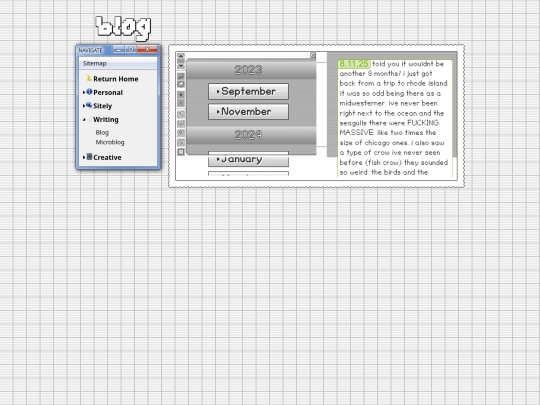
Task: Click the icon beside Creative
Action: (89, 157)
